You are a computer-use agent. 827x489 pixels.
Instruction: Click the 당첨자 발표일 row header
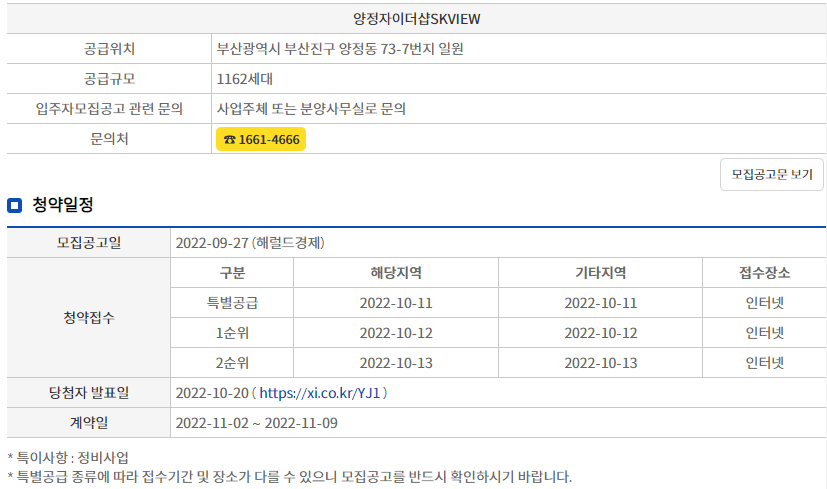(x=89, y=392)
